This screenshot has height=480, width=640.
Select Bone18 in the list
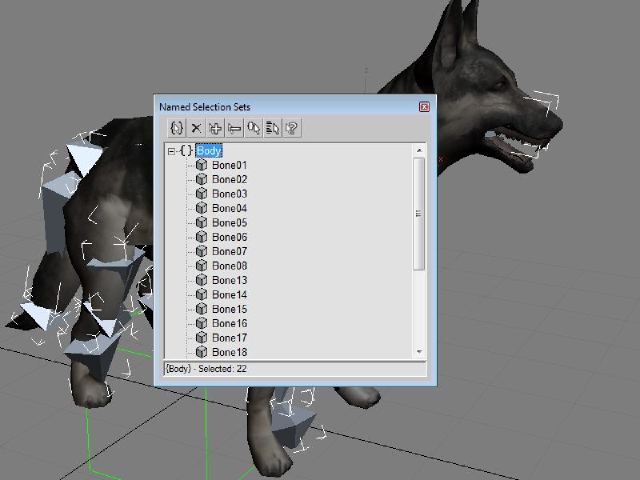pos(229,352)
